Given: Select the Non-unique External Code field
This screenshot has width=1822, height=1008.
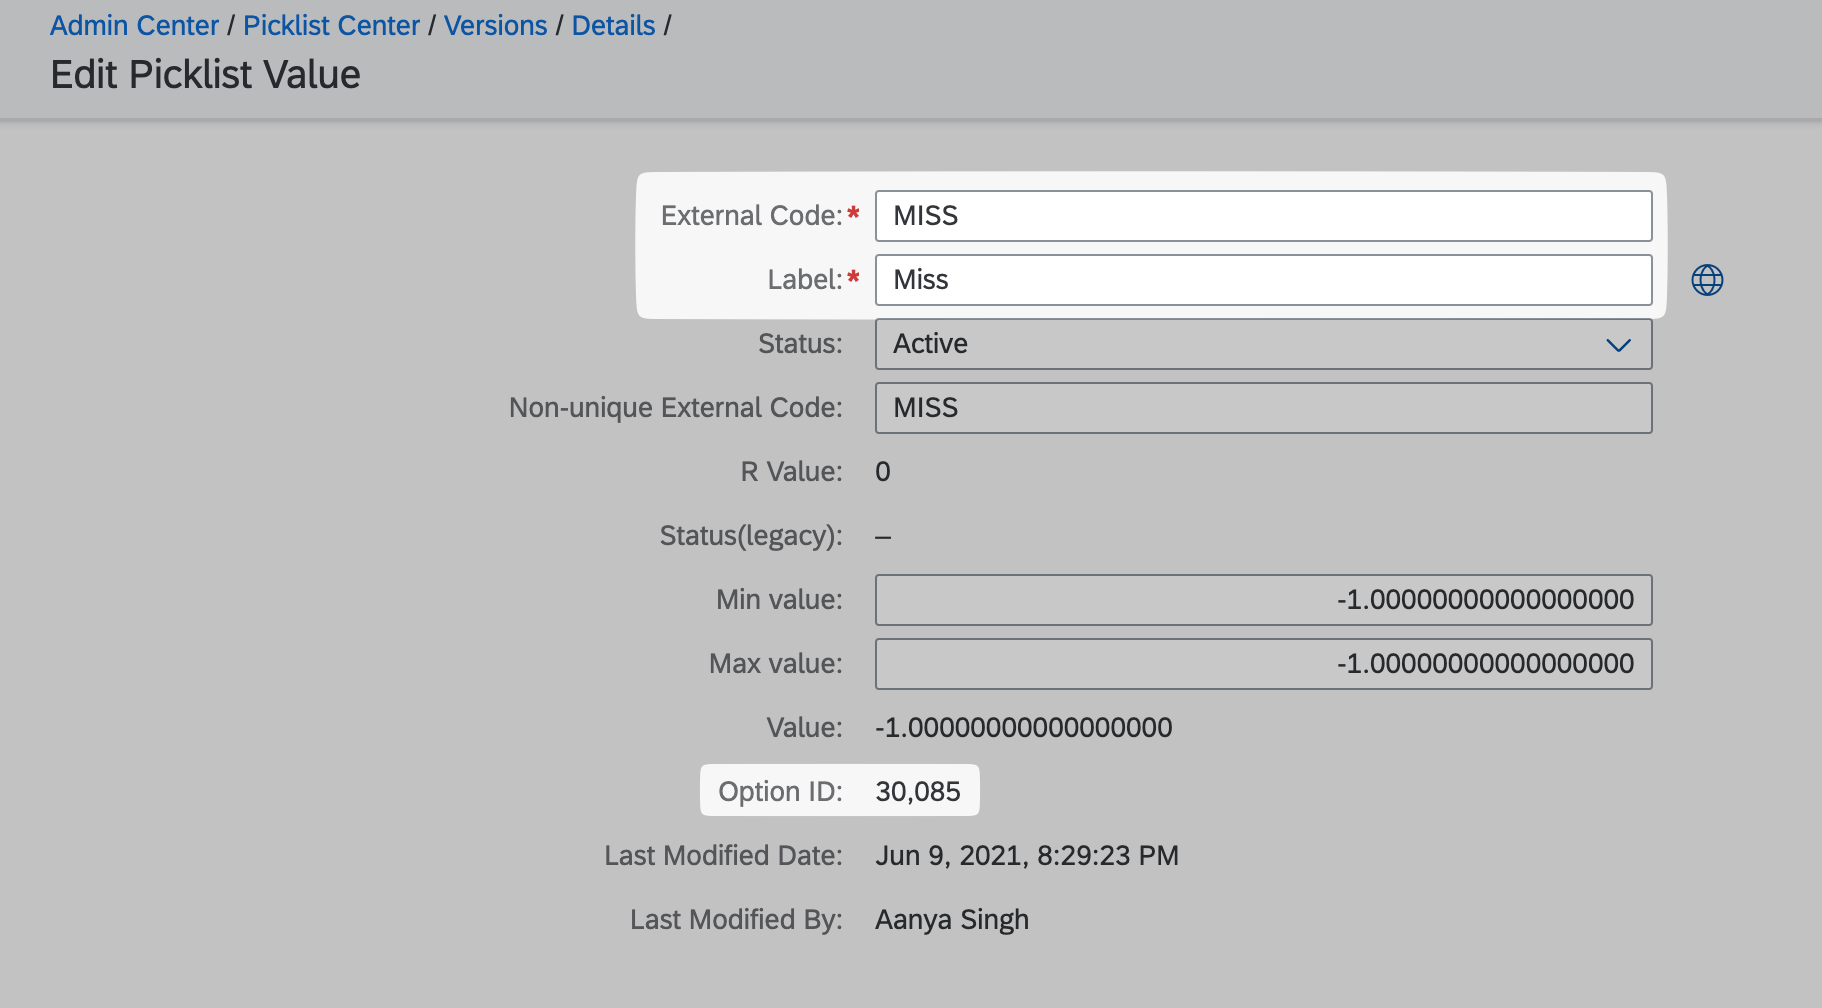Looking at the screenshot, I should 1262,408.
